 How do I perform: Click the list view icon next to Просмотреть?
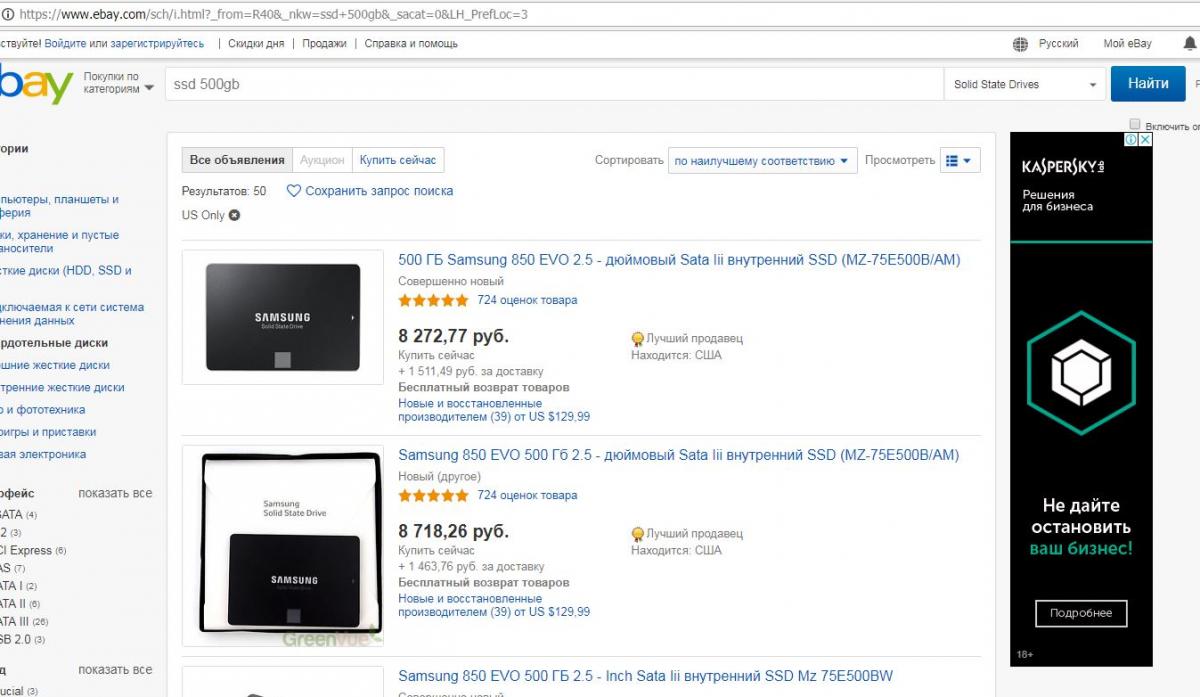click(x=951, y=161)
